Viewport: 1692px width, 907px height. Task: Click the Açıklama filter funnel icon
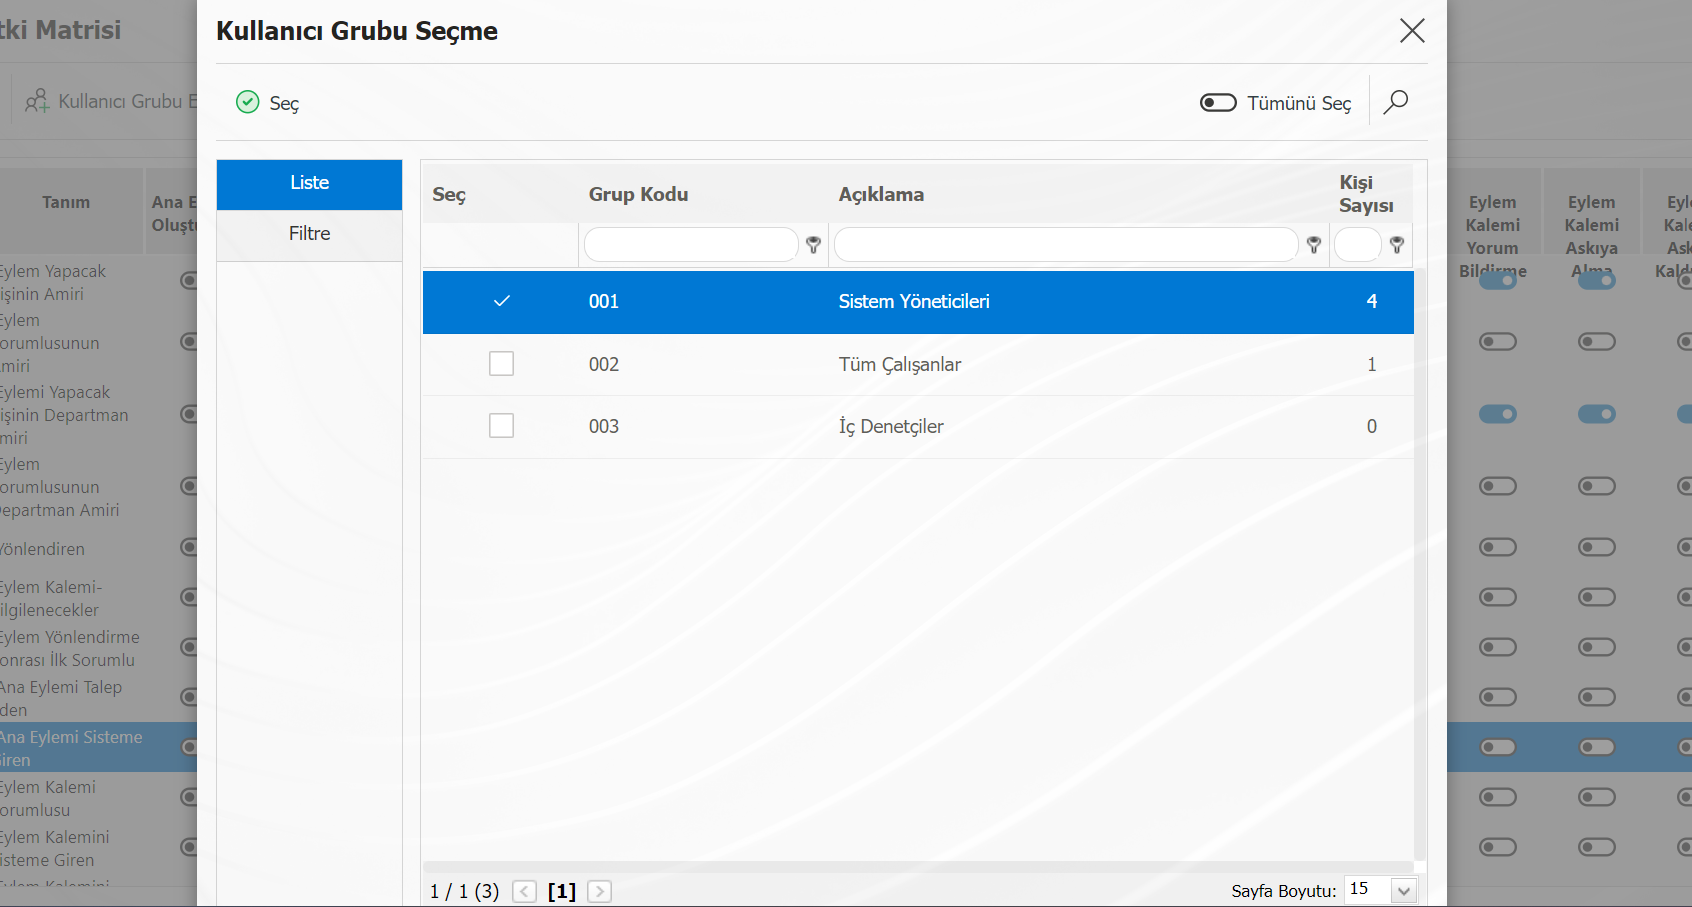[1314, 245]
